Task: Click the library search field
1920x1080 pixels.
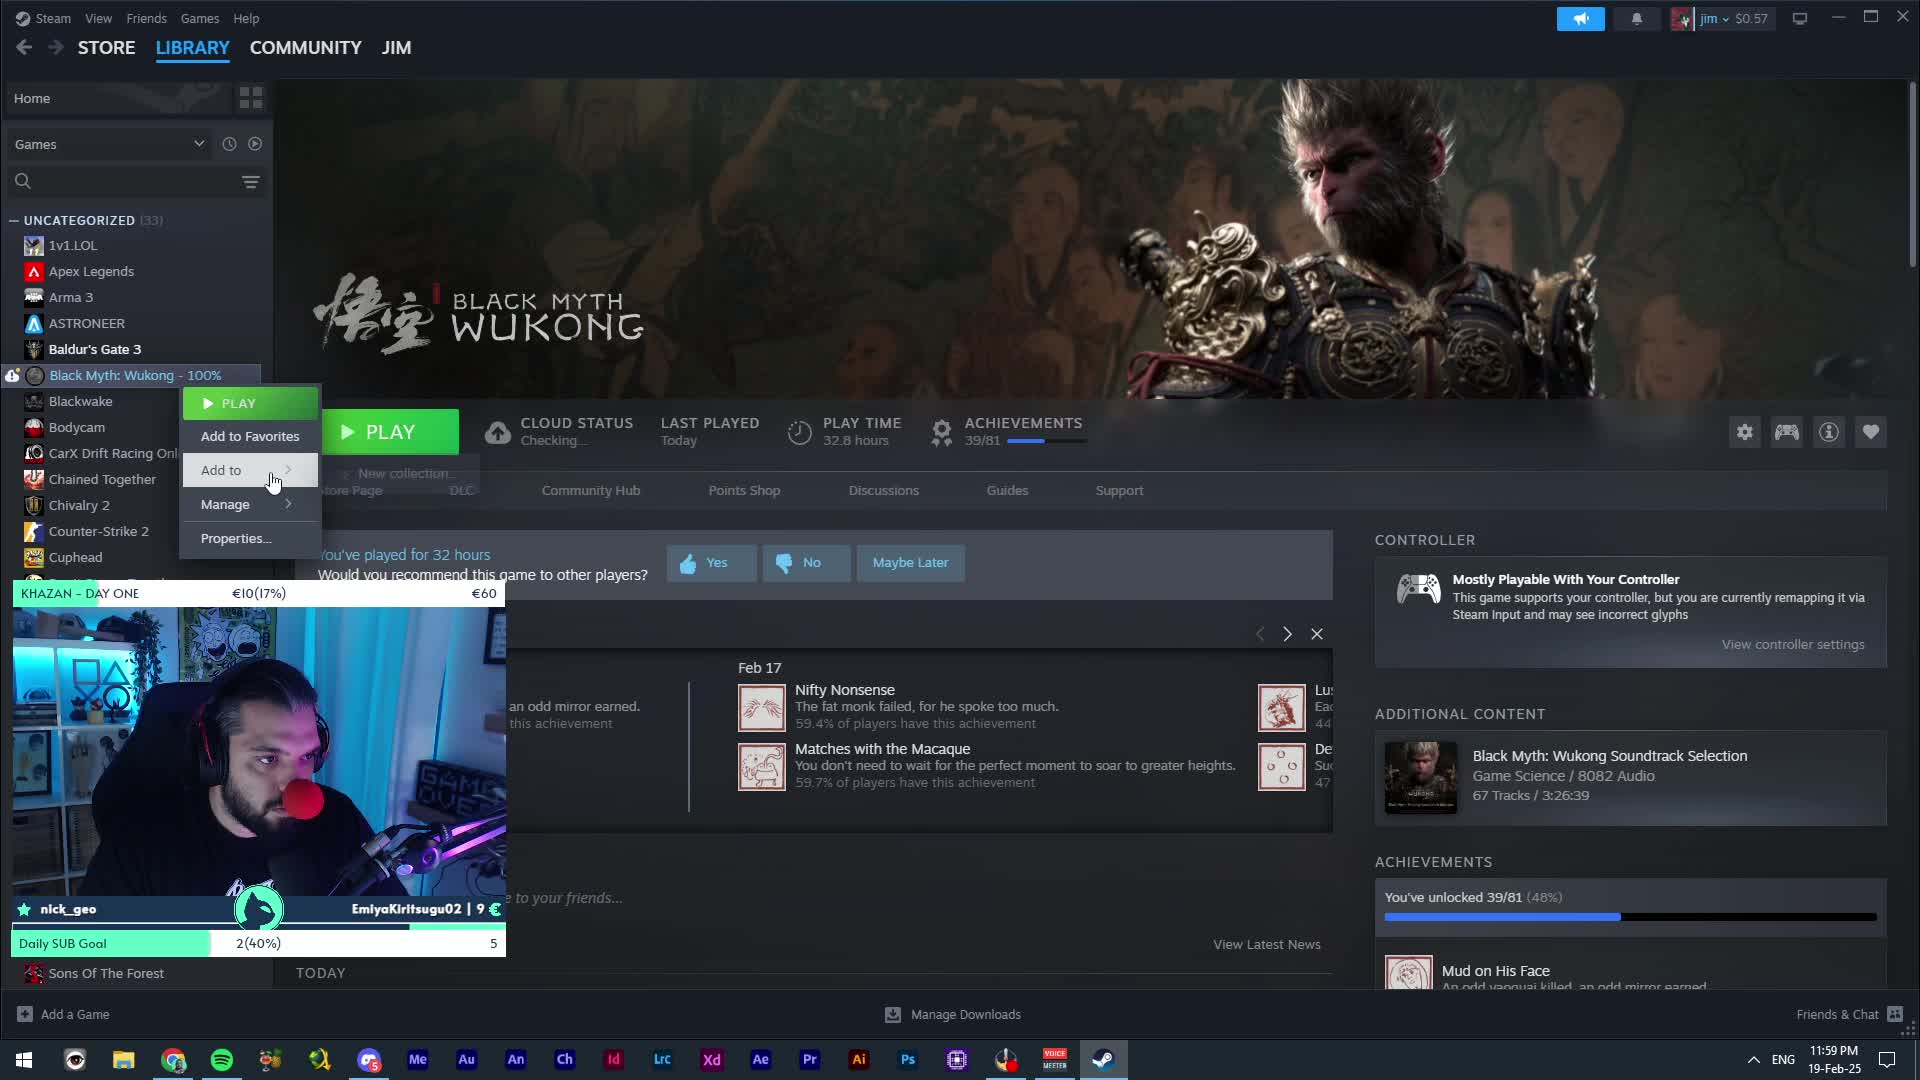Action: coord(122,181)
